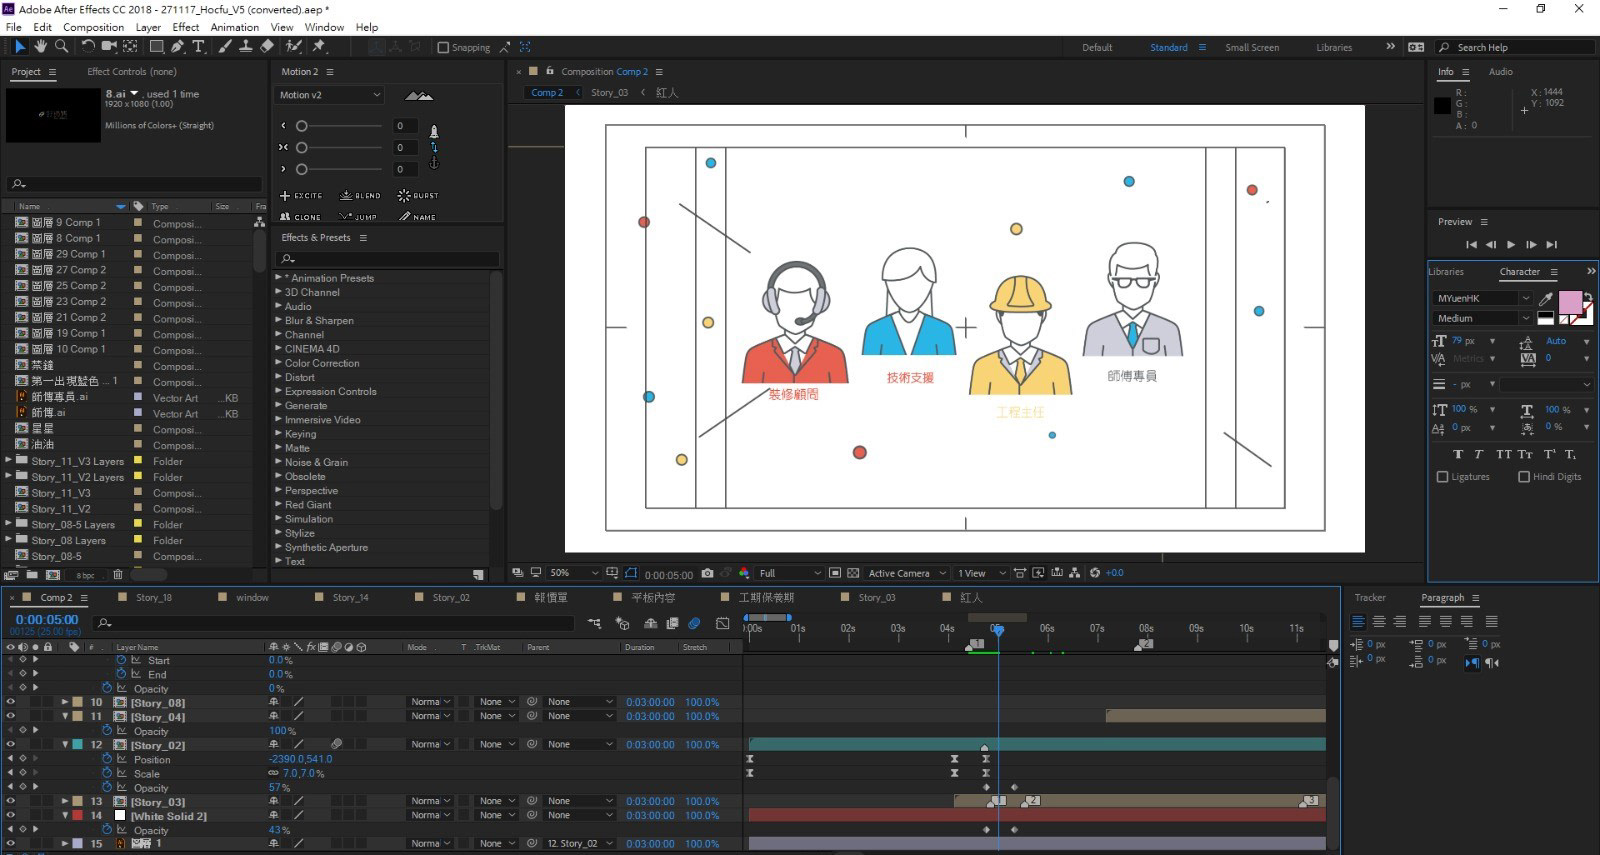Click the play button in Preview panel
The image size is (1600, 855).
(x=1510, y=245)
